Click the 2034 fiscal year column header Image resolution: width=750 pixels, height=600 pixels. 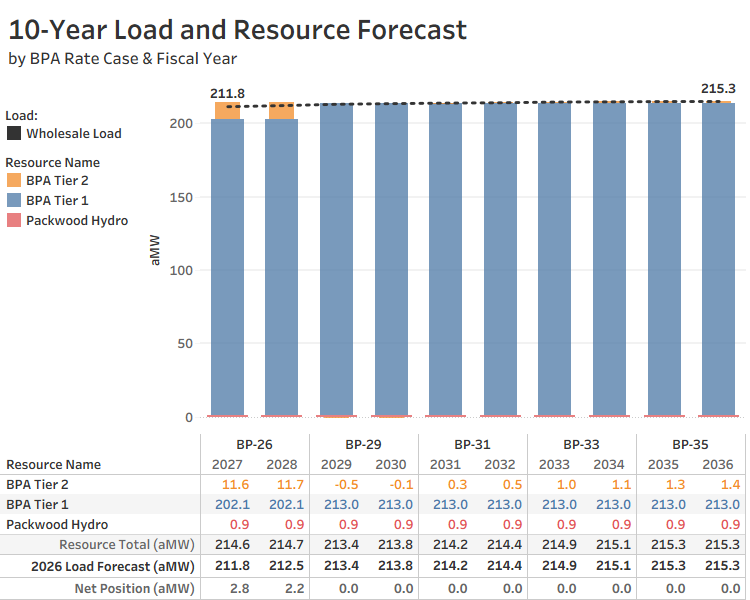(x=609, y=464)
